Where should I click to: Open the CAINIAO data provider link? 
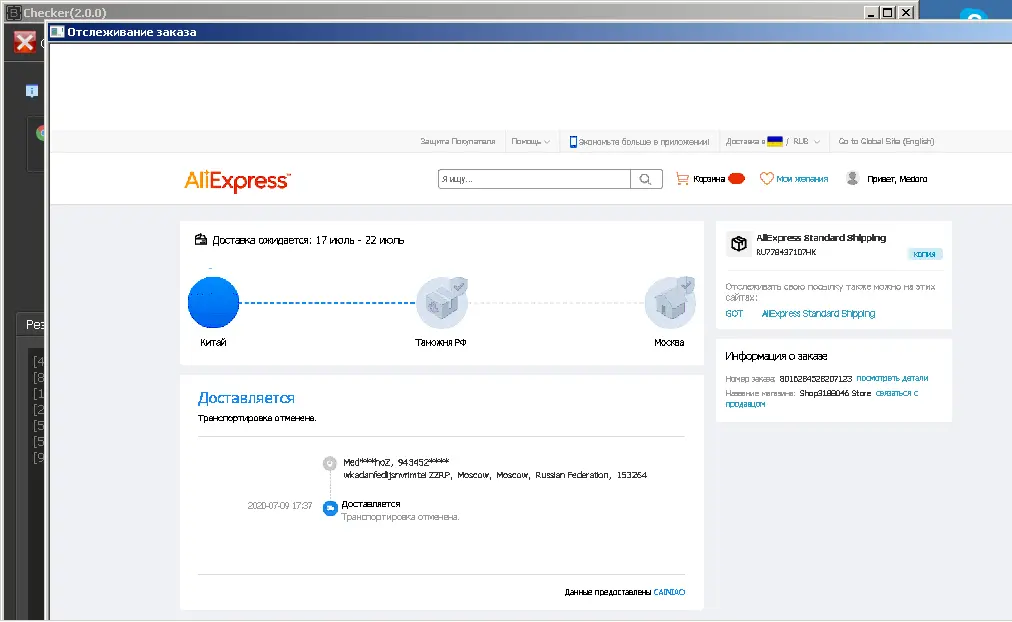point(669,592)
